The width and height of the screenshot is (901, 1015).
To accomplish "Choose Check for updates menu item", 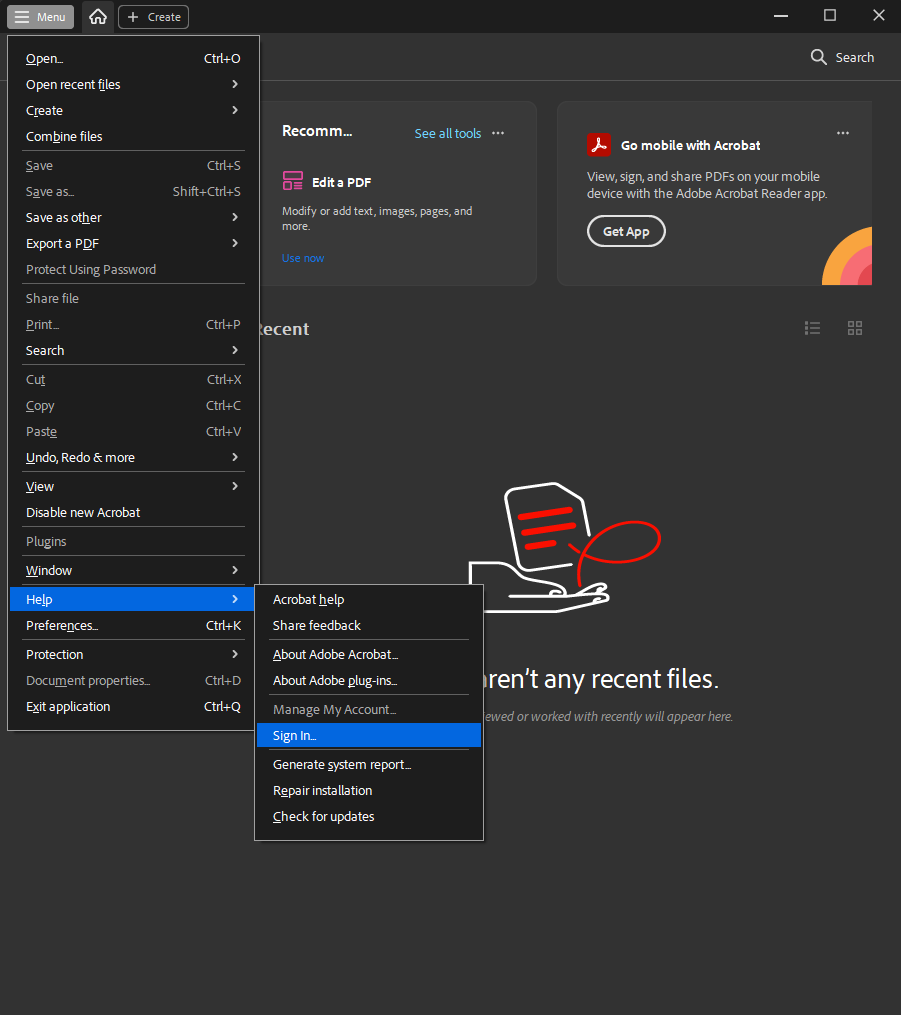I will tap(323, 816).
